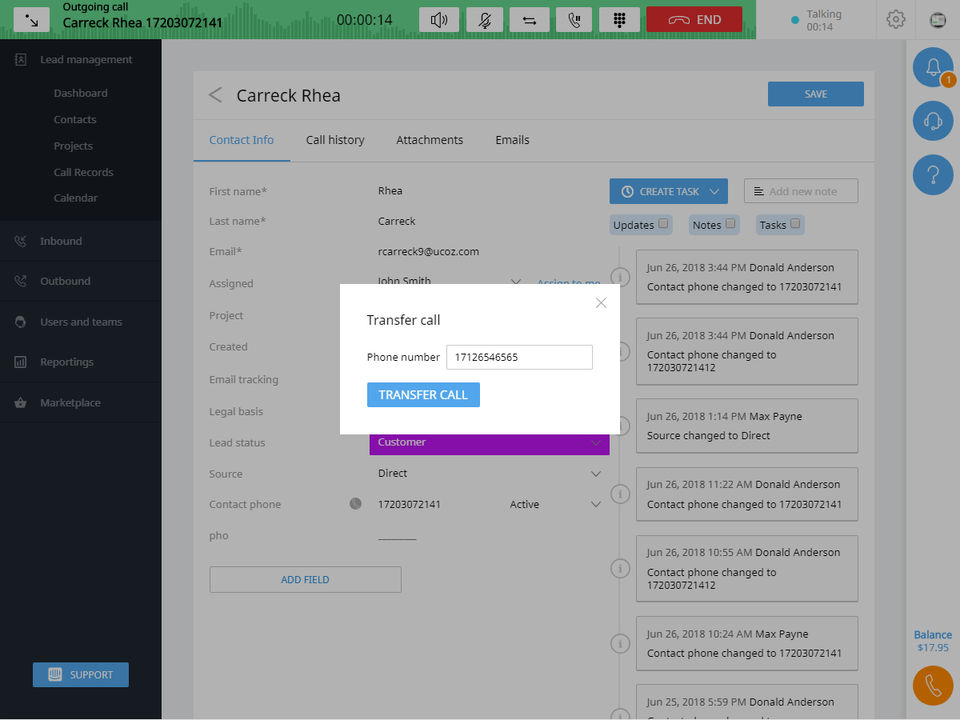This screenshot has height=720, width=960.
Task: End the outgoing call
Action: [694, 20]
